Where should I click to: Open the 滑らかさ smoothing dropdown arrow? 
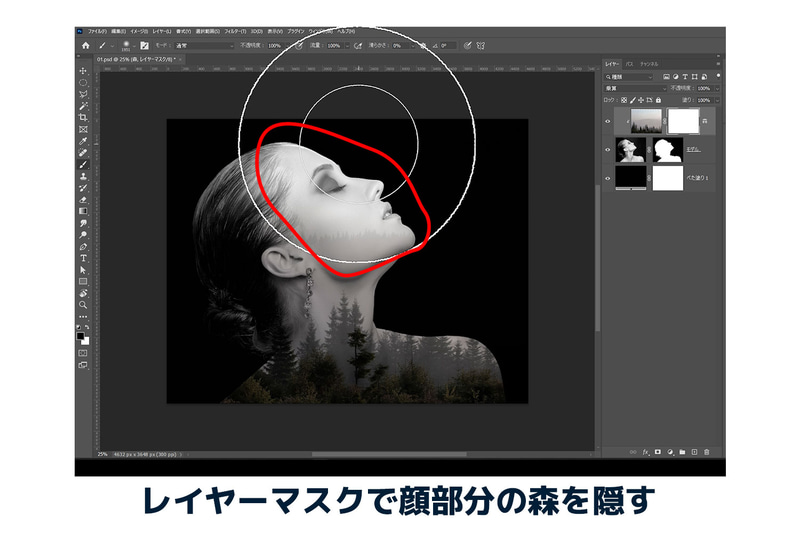point(412,45)
